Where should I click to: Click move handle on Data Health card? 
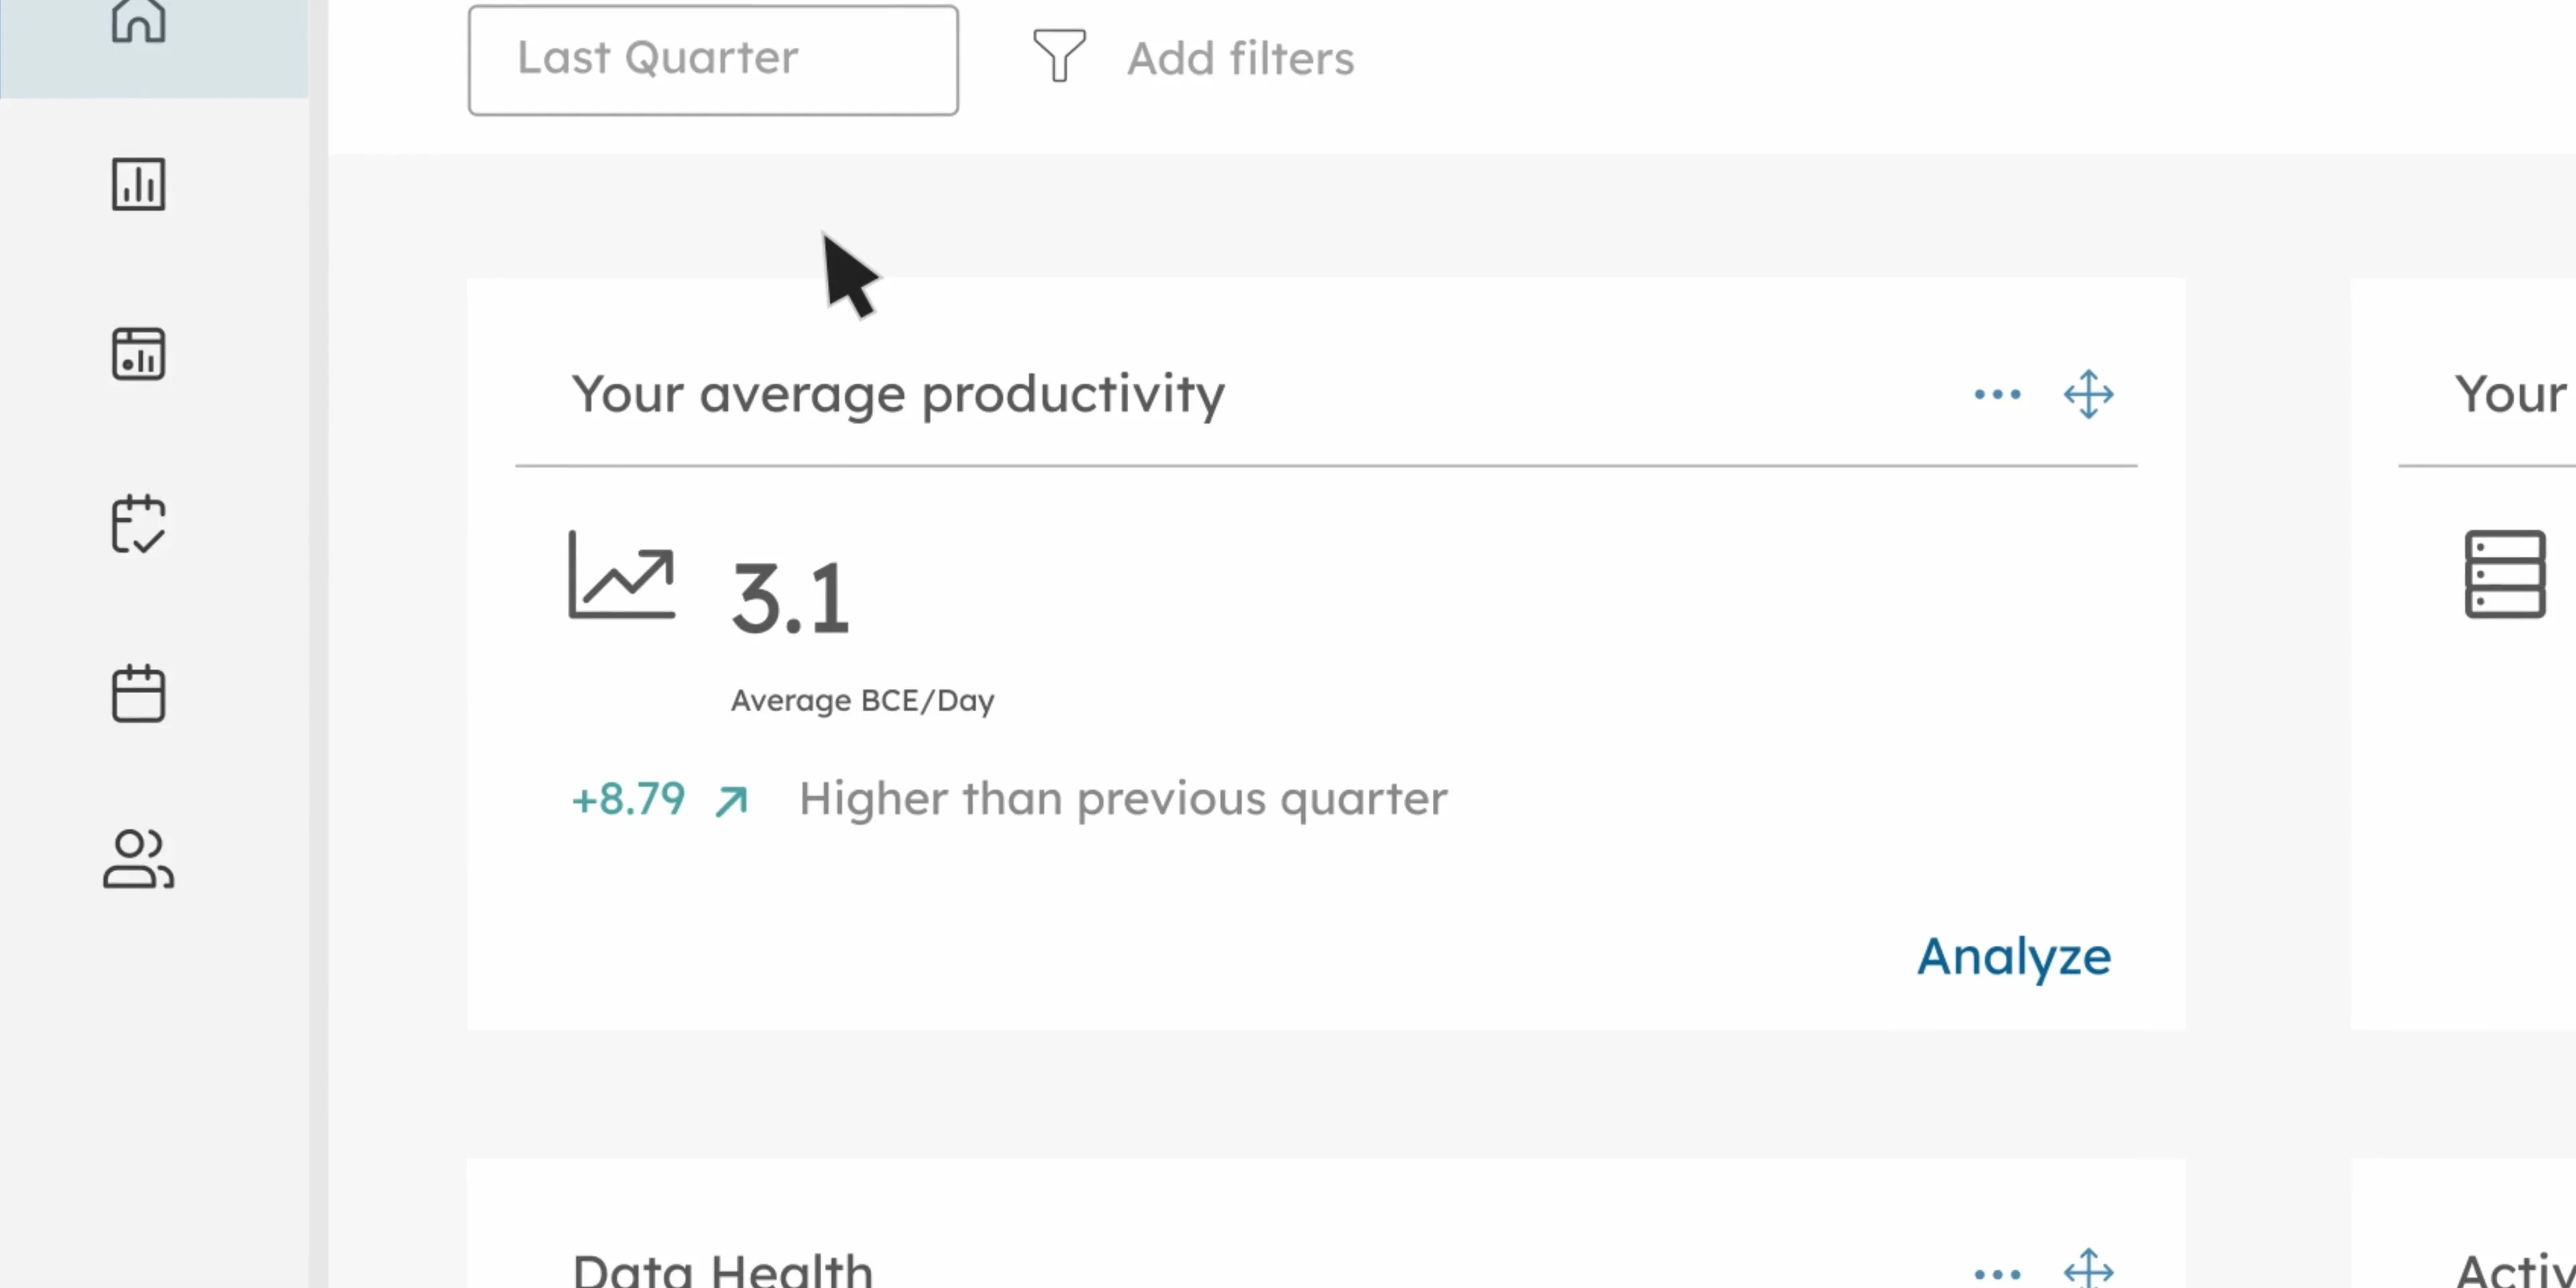coord(2089,1268)
